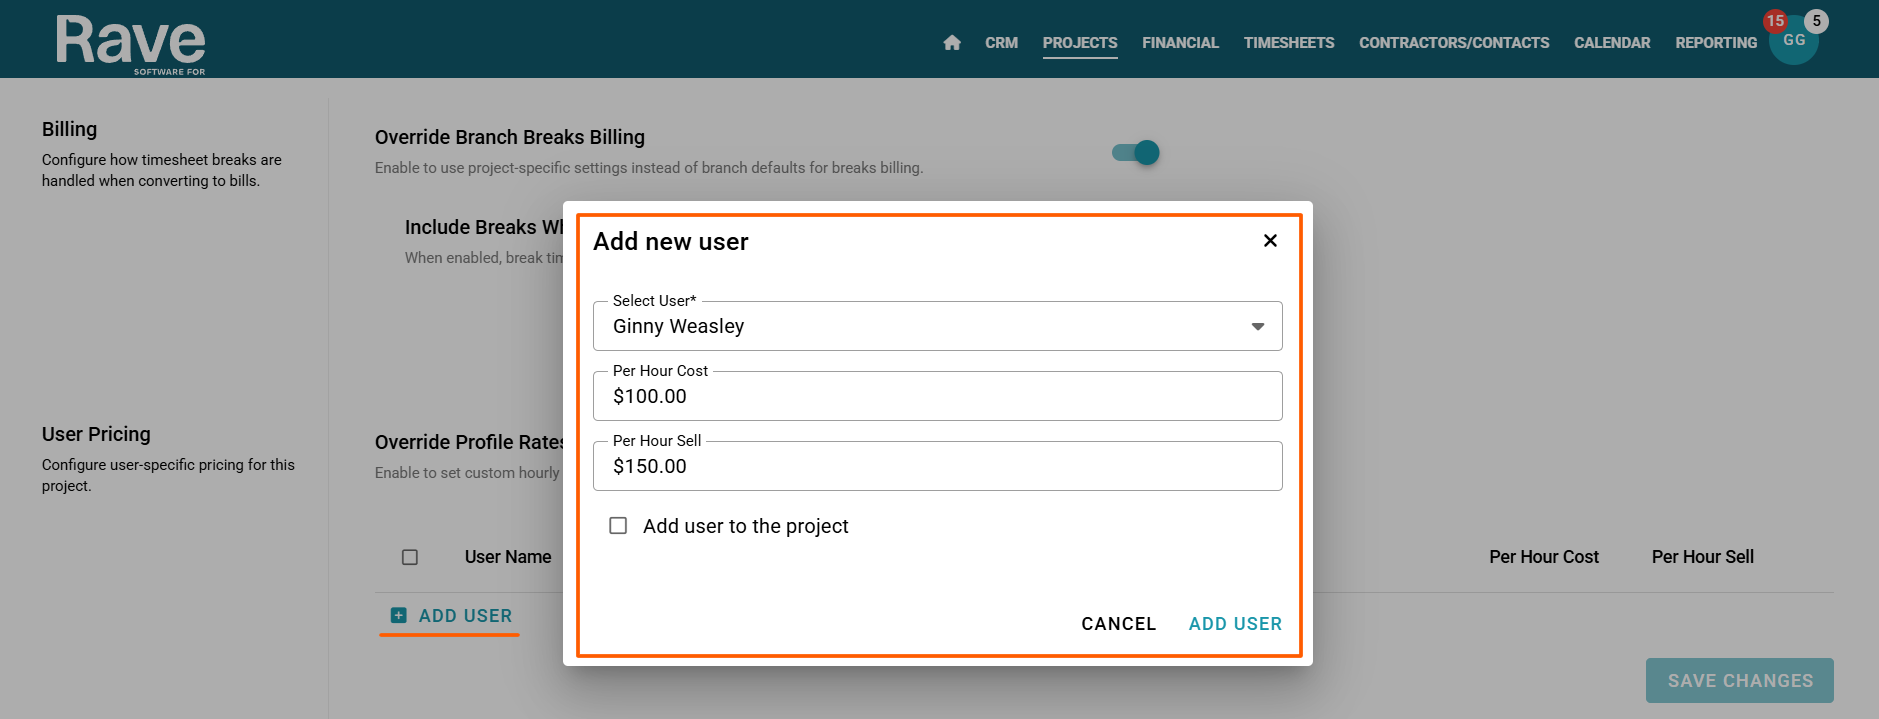This screenshot has width=1879, height=719.
Task: Navigate to Contractors/Contacts
Action: click(1454, 43)
